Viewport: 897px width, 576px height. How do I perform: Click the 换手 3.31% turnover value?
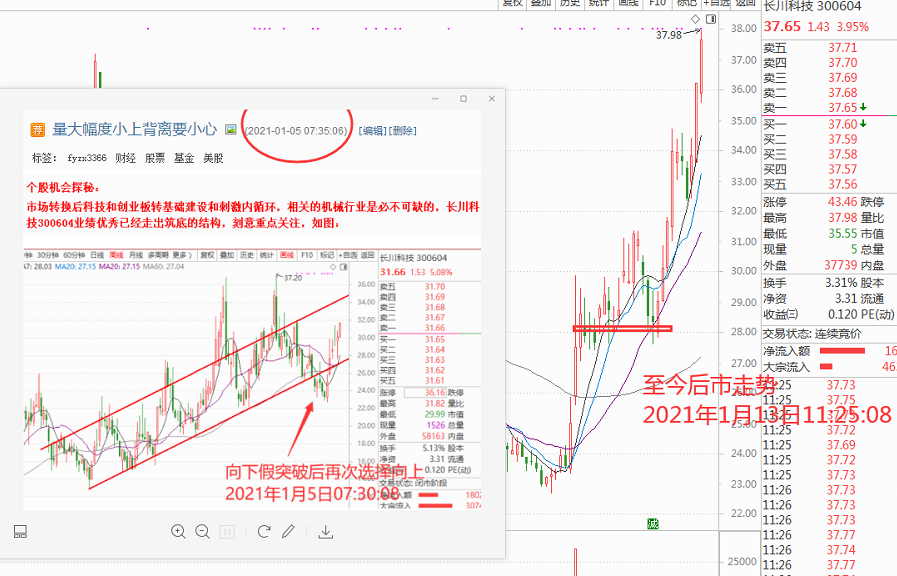[841, 283]
